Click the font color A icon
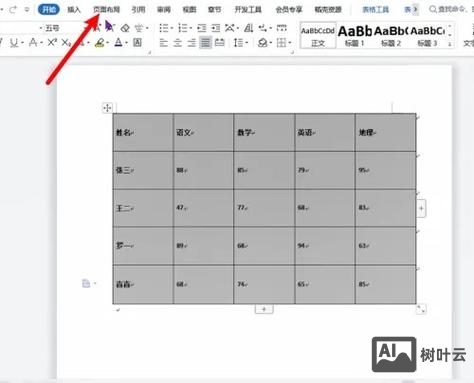This screenshot has width=474, height=383. pyautogui.click(x=118, y=42)
